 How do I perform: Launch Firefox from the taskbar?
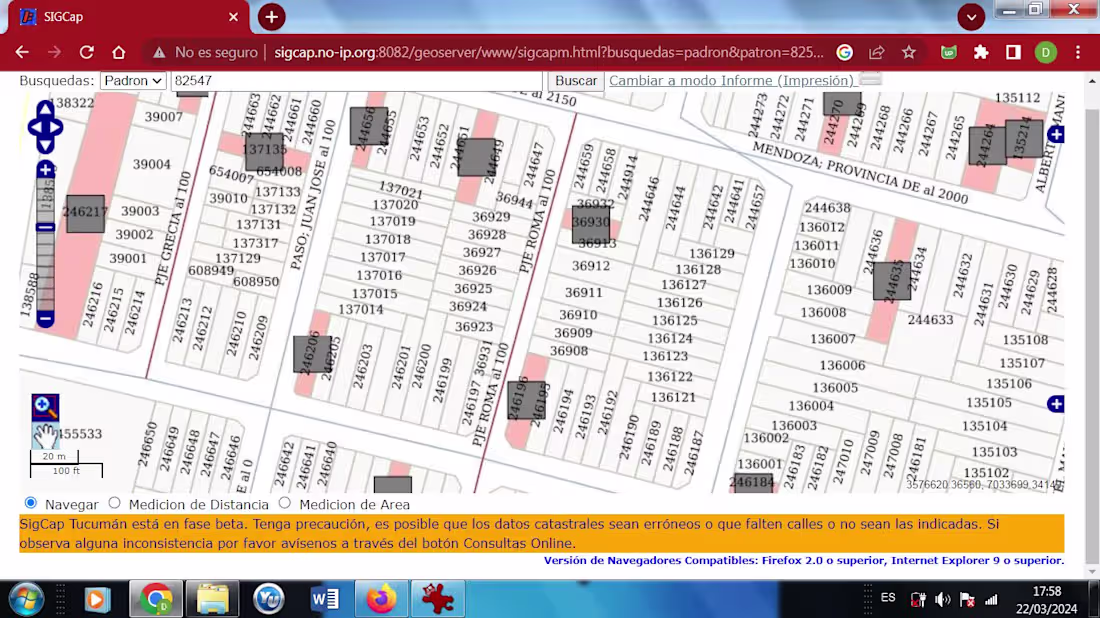tap(379, 598)
